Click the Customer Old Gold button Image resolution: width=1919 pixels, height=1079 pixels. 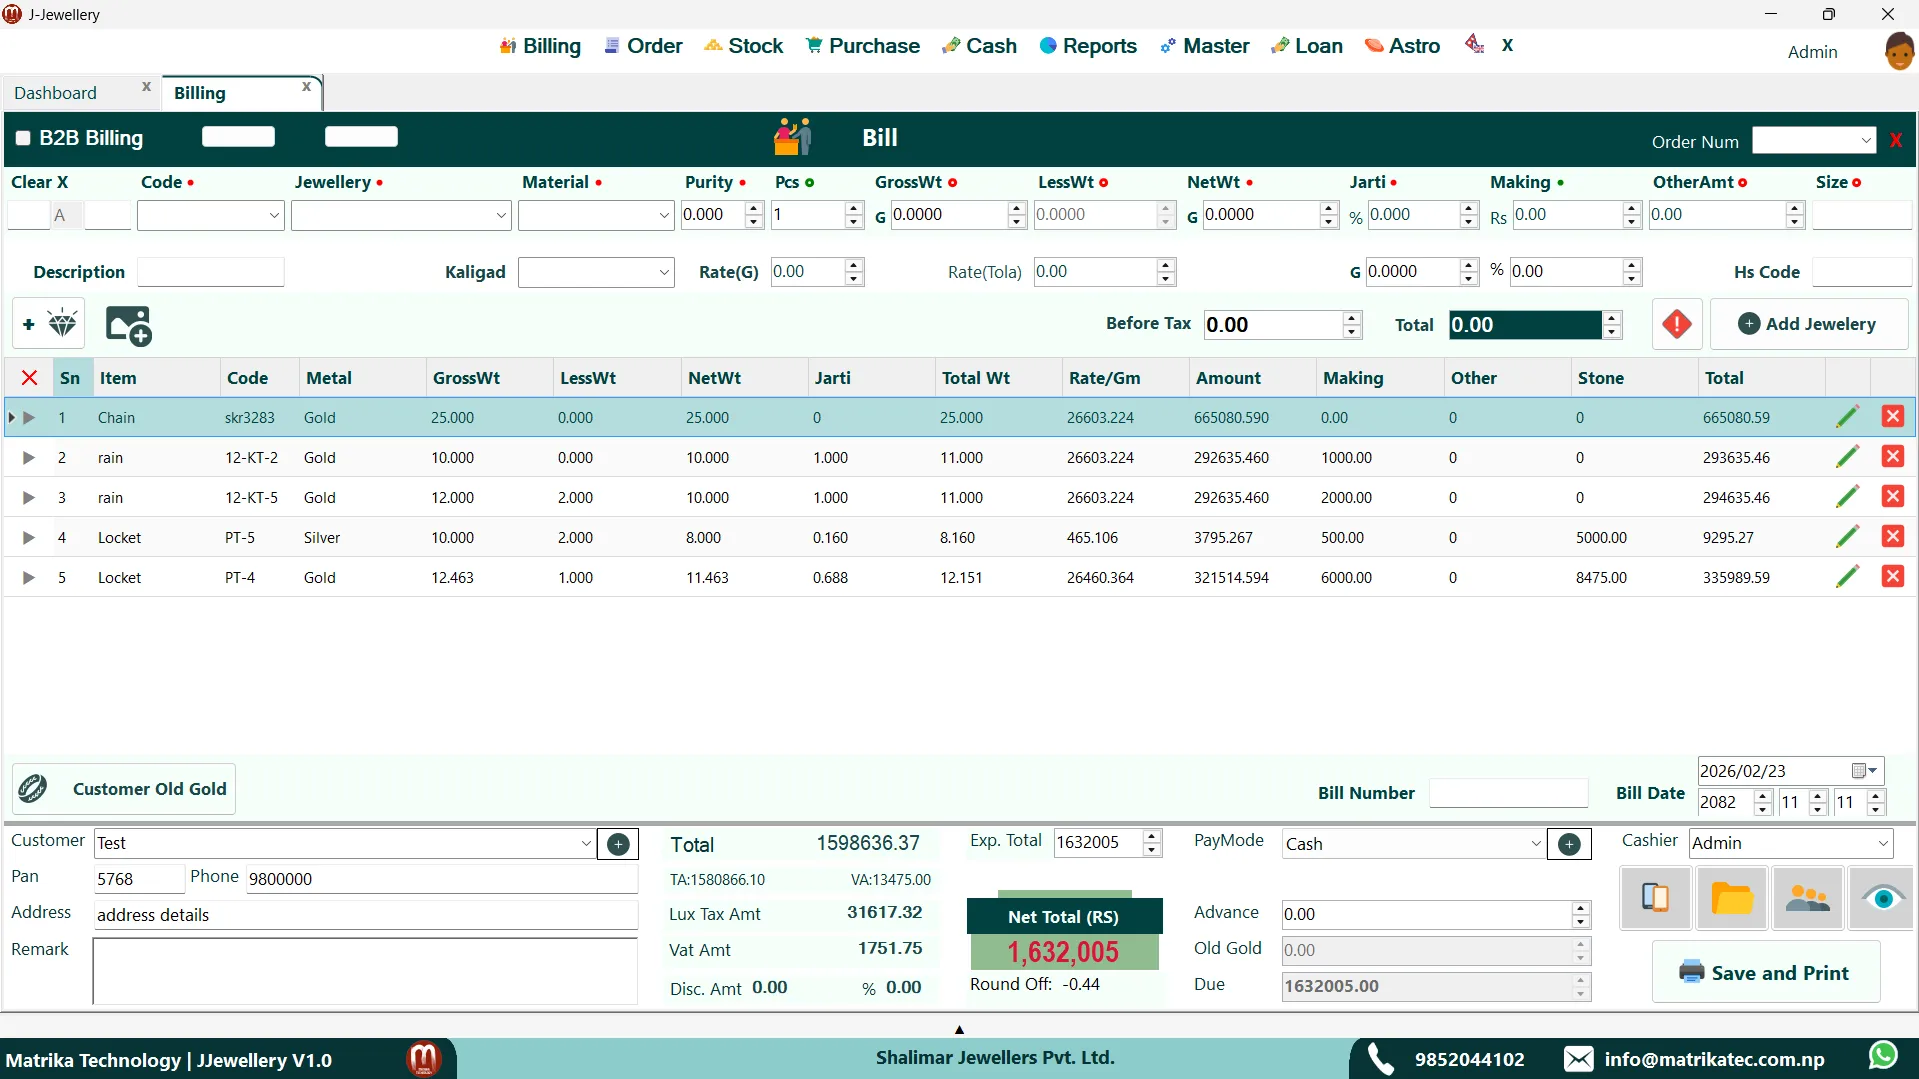pos(124,789)
